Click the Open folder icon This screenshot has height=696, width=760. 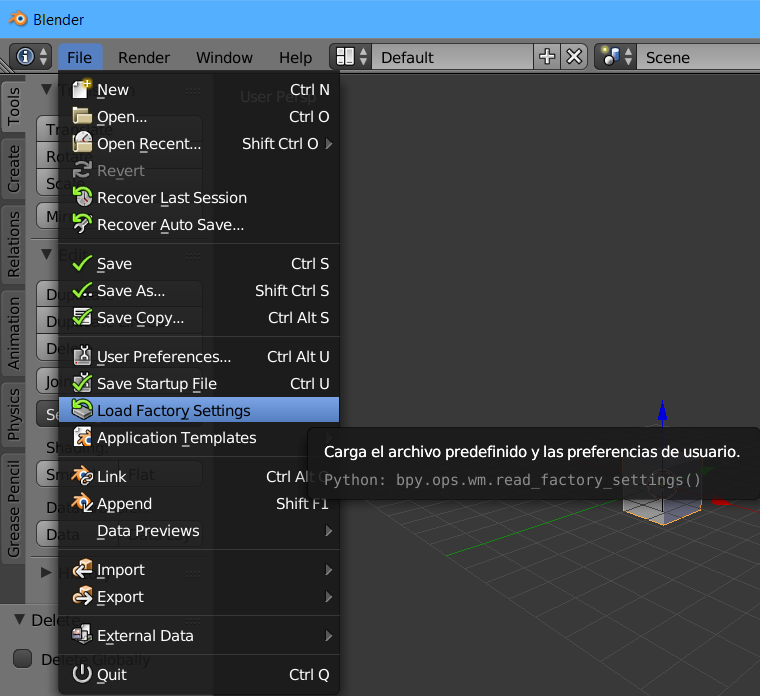(82, 116)
